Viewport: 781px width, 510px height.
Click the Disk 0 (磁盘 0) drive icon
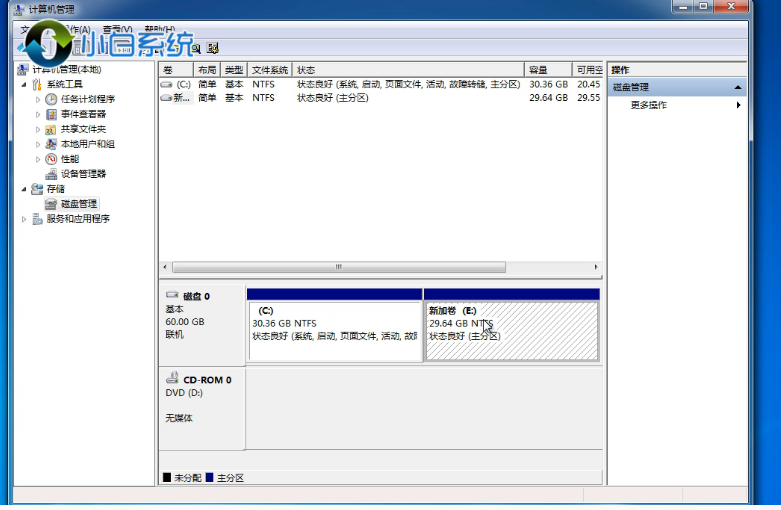172,296
